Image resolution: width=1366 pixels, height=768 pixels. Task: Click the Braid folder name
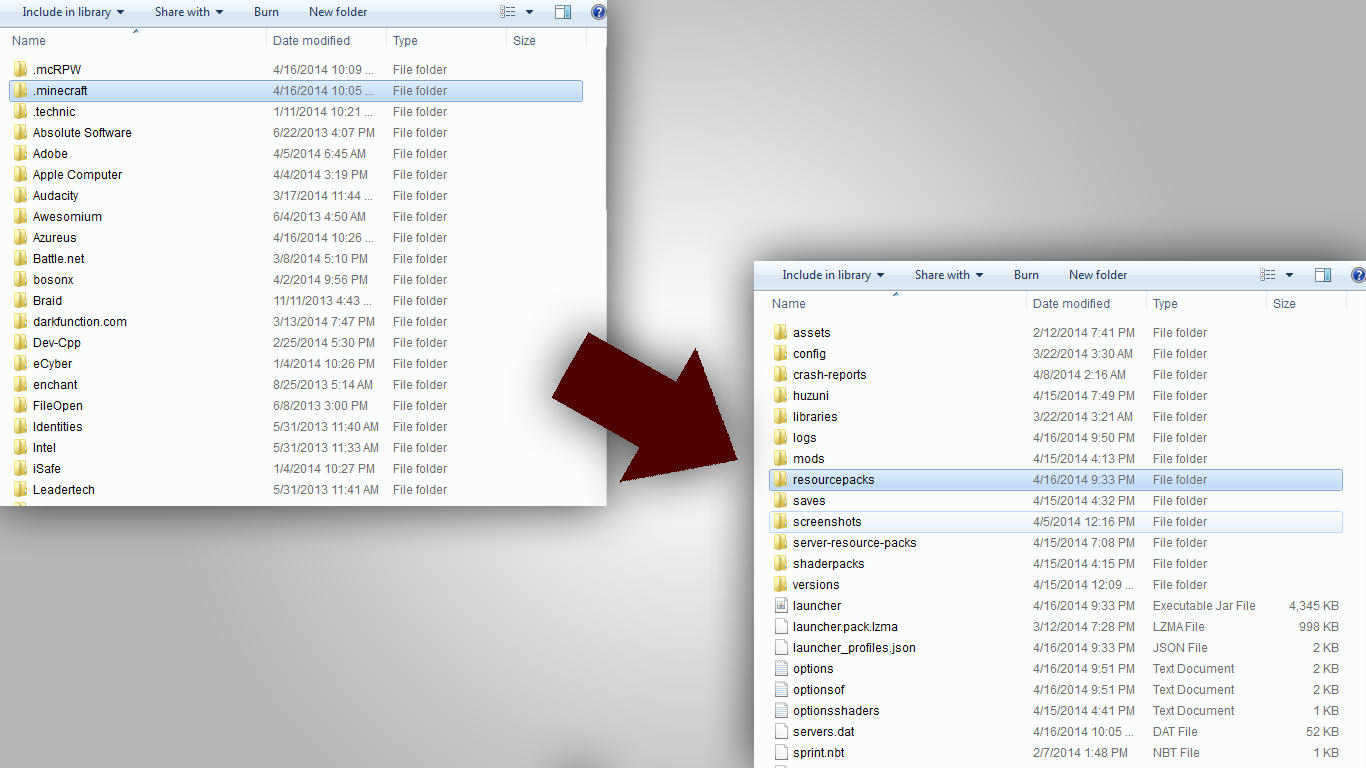(47, 300)
